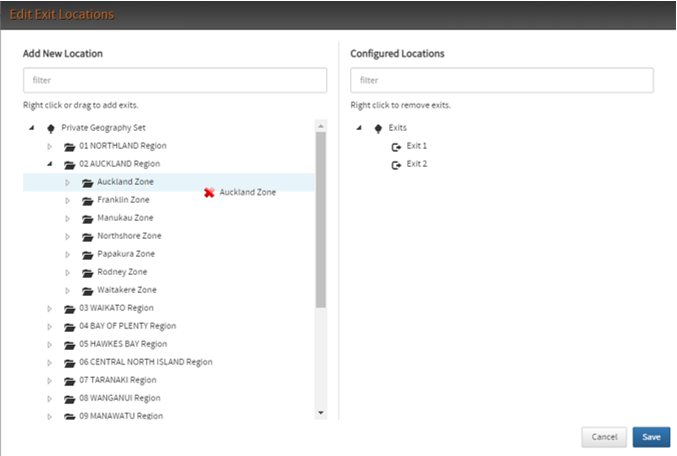This screenshot has height=456, width=677.
Task: Expand the Papakura Zone node
Action: point(67,254)
